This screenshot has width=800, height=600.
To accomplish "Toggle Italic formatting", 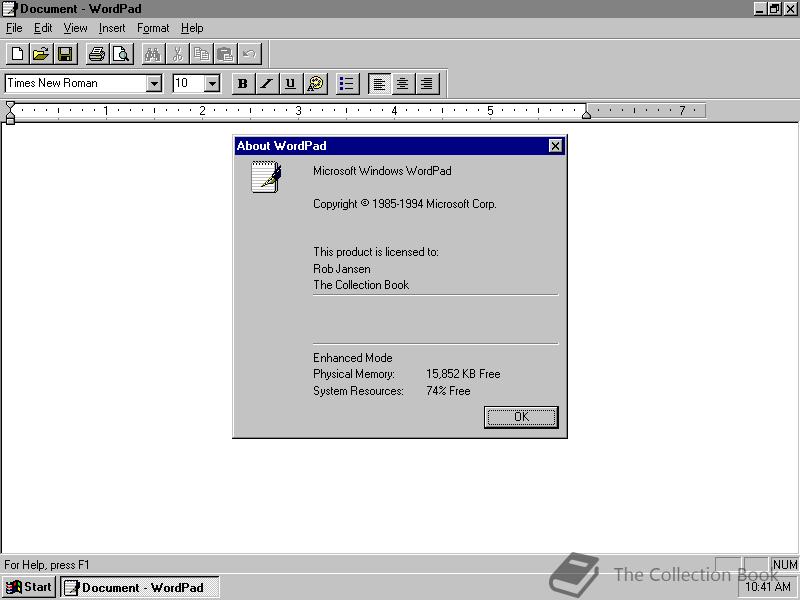I will (x=267, y=84).
